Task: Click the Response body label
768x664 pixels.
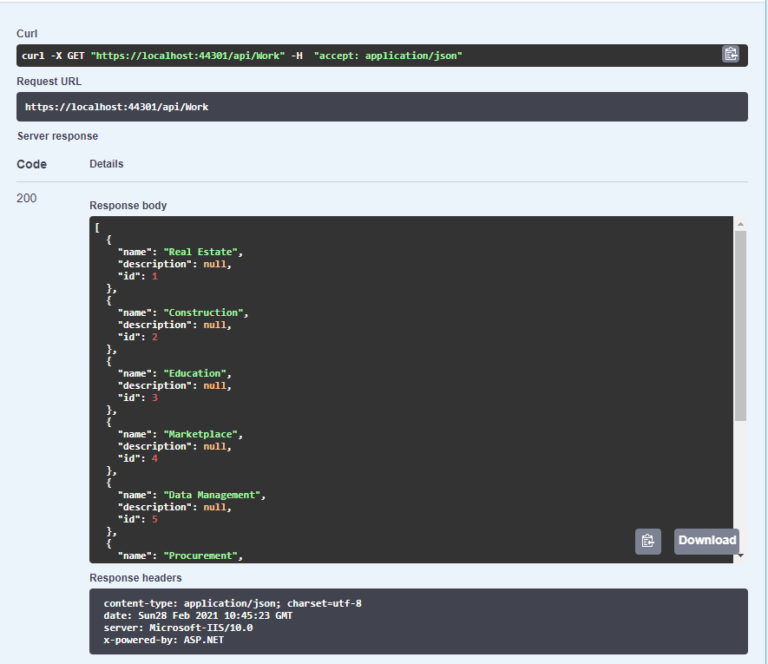Action: pyautogui.click(x=128, y=206)
